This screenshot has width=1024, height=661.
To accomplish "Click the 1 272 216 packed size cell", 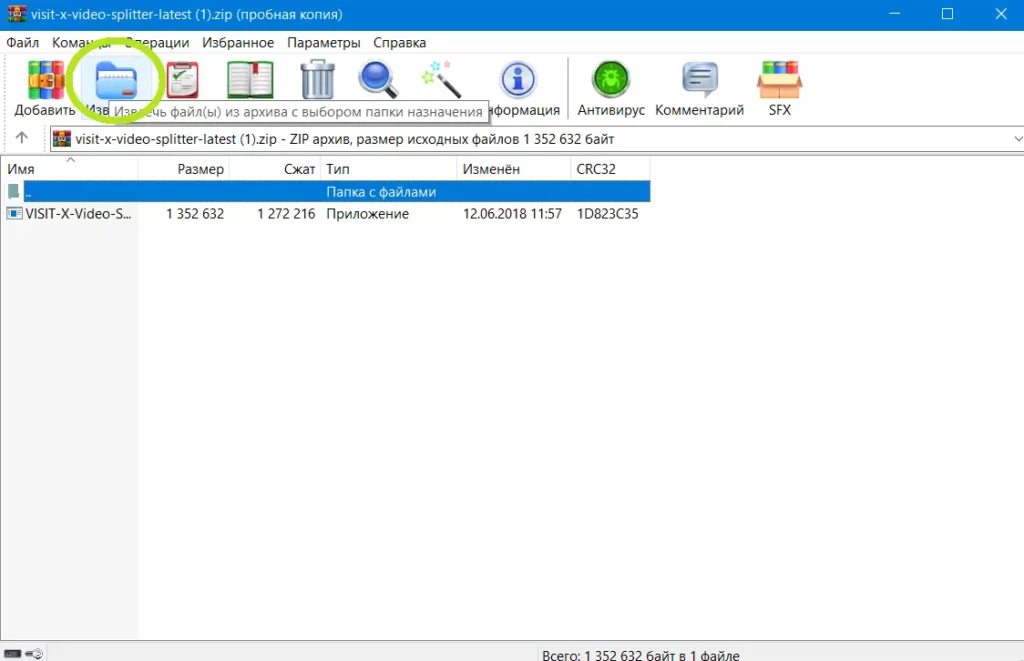I will click(x=286, y=214).
